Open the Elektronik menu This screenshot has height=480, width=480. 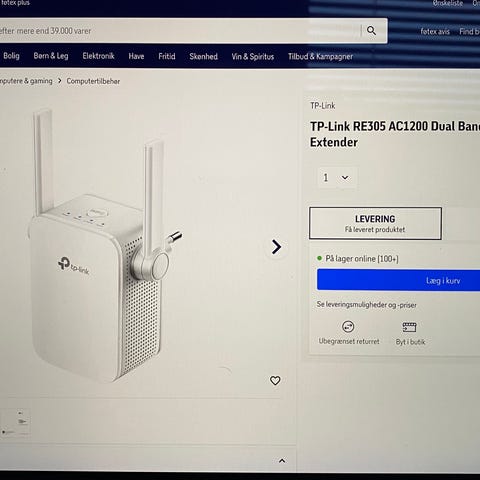98,56
